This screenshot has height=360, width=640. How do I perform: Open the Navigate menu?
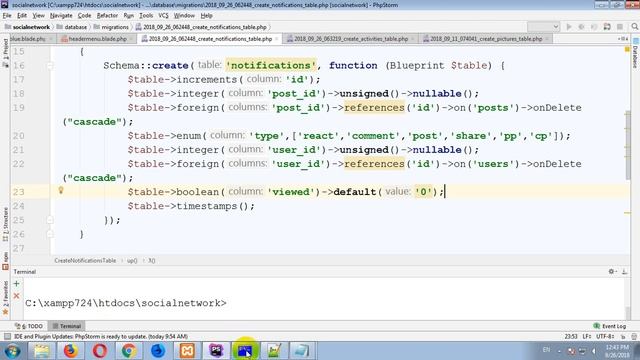tap(61, 16)
